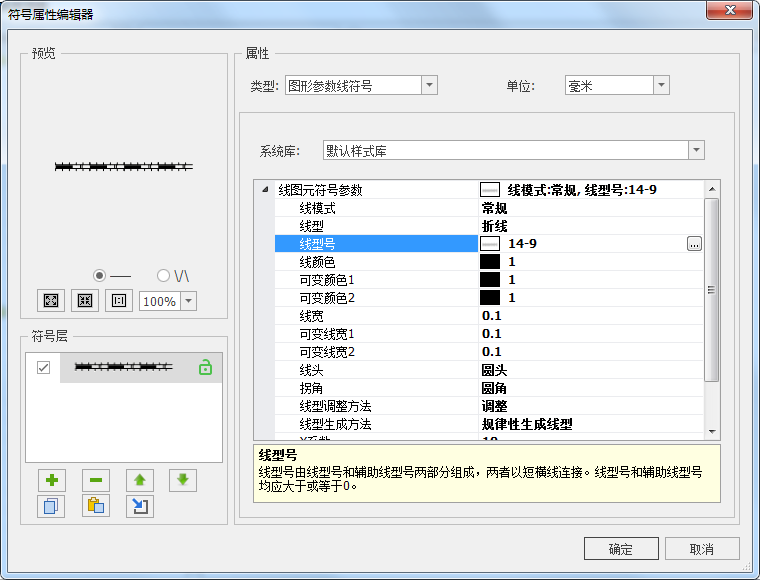Remove the selected symbol layer
Screen dimensions: 760x580
[x=96, y=480]
